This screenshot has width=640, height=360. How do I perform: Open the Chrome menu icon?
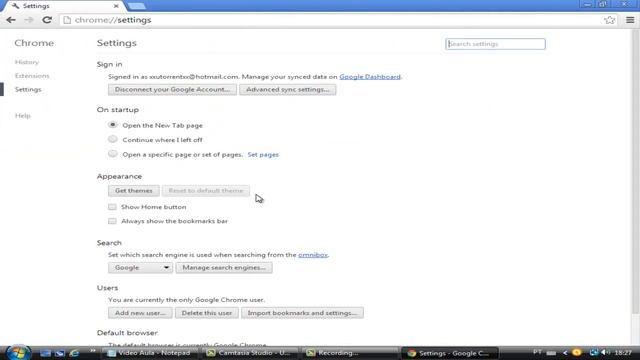coord(630,20)
